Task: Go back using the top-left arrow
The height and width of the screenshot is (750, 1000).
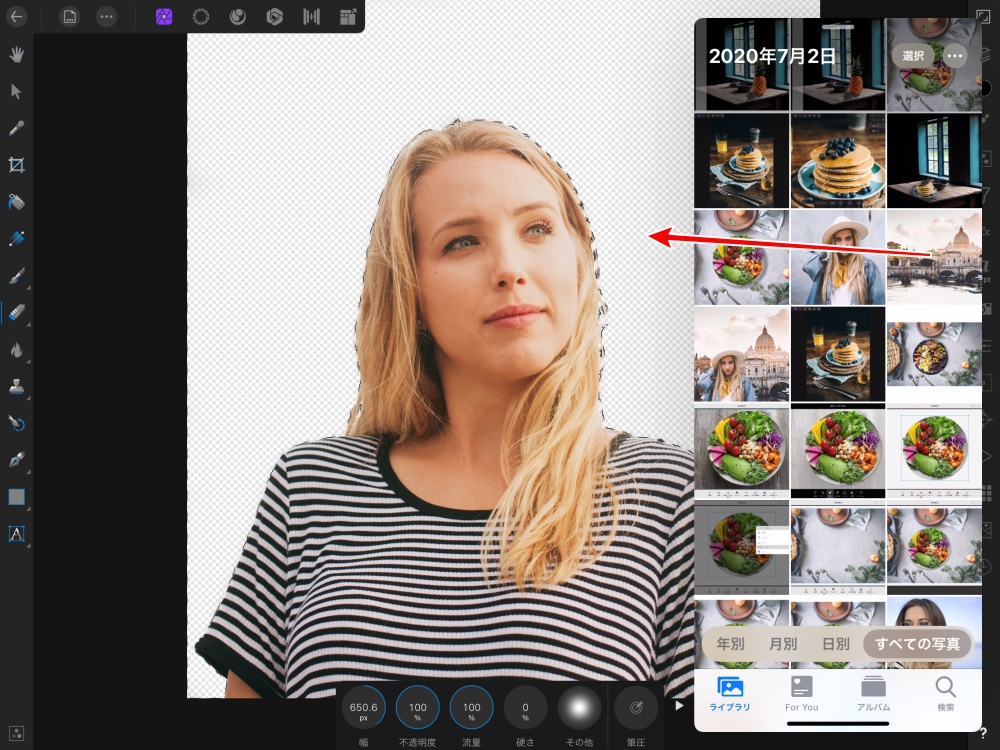Action: (17, 16)
